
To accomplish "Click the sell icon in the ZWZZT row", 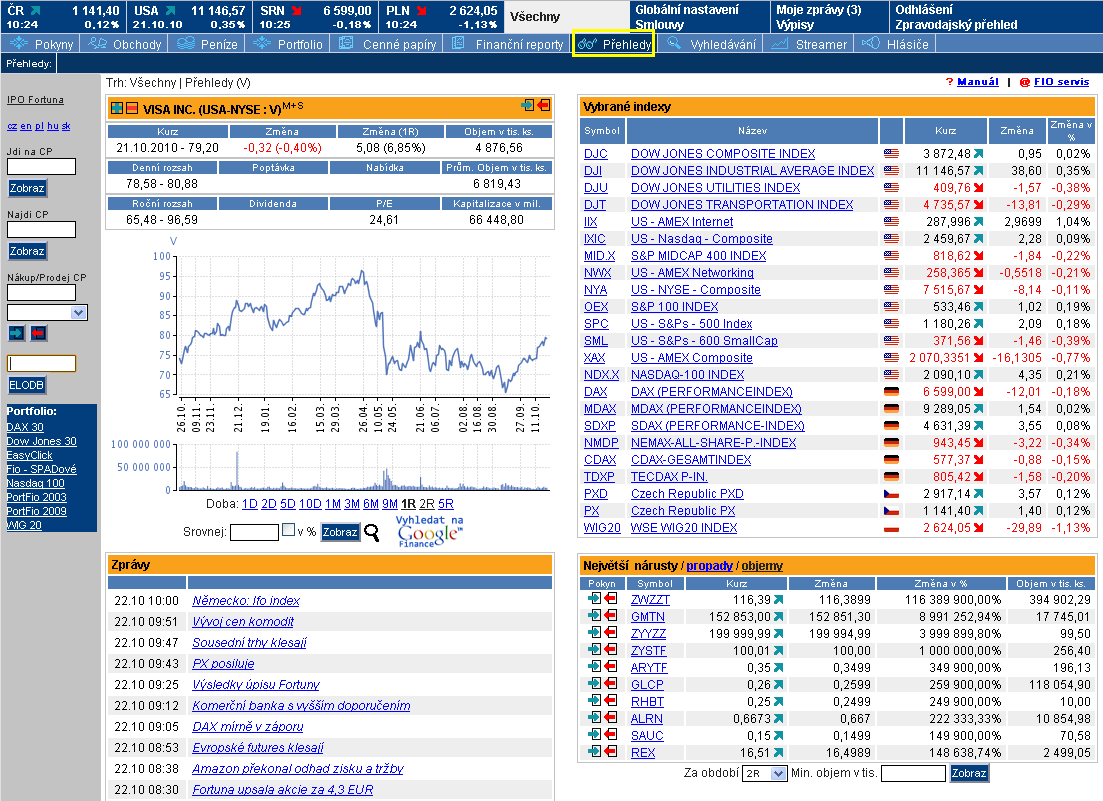I will coord(611,598).
